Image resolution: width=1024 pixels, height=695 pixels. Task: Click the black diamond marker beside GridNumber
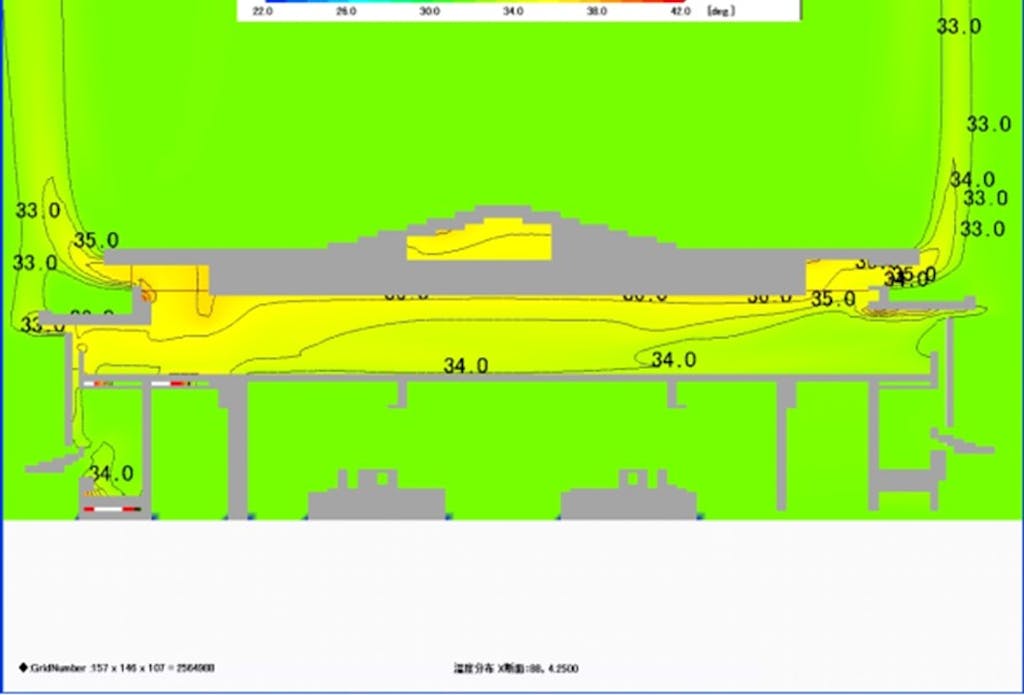[x=22, y=667]
